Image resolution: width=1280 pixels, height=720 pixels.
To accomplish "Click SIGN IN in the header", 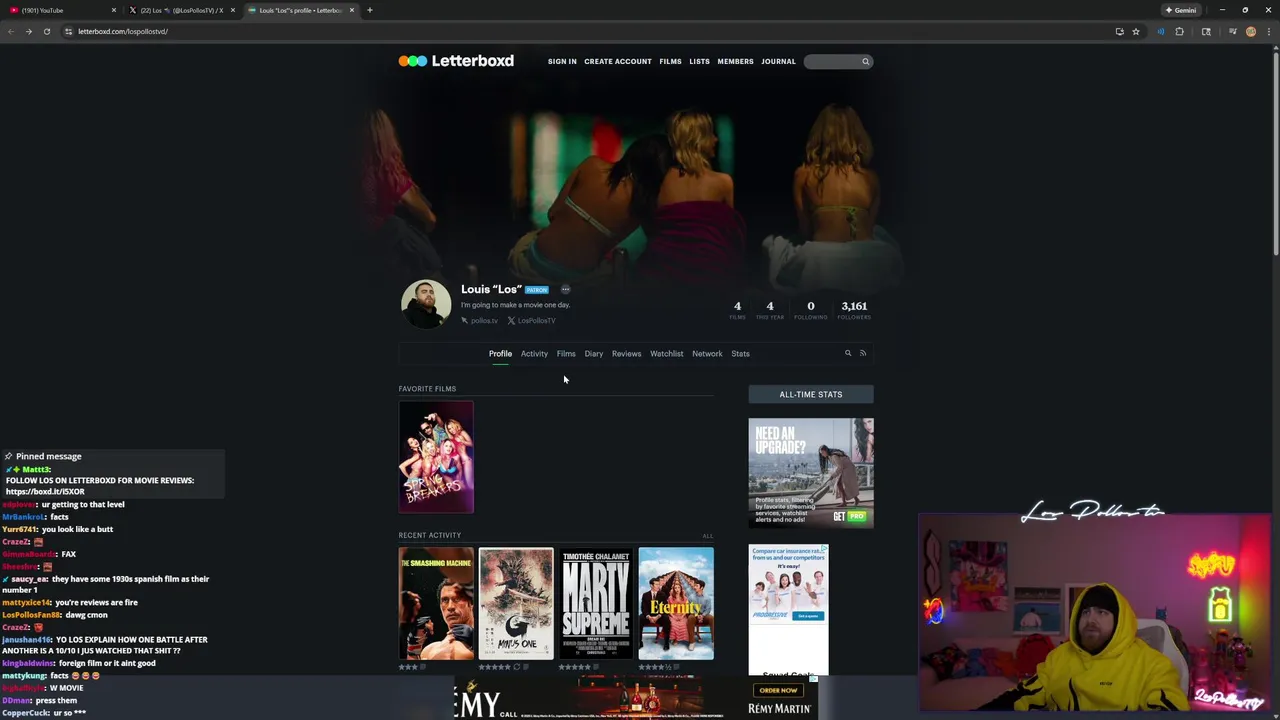I will pyautogui.click(x=562, y=61).
